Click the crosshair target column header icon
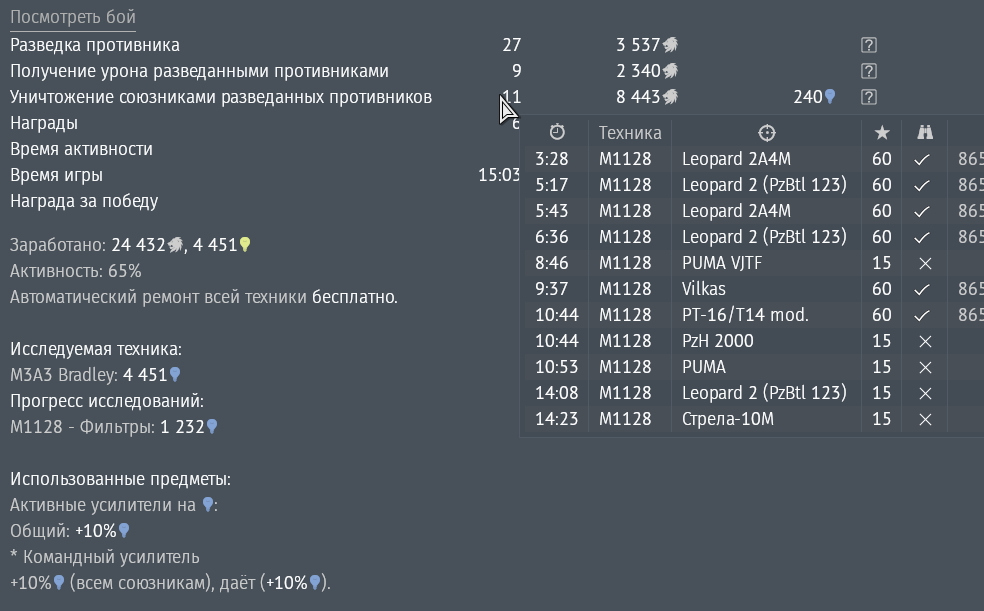Screen dimensions: 984x611 (767, 133)
